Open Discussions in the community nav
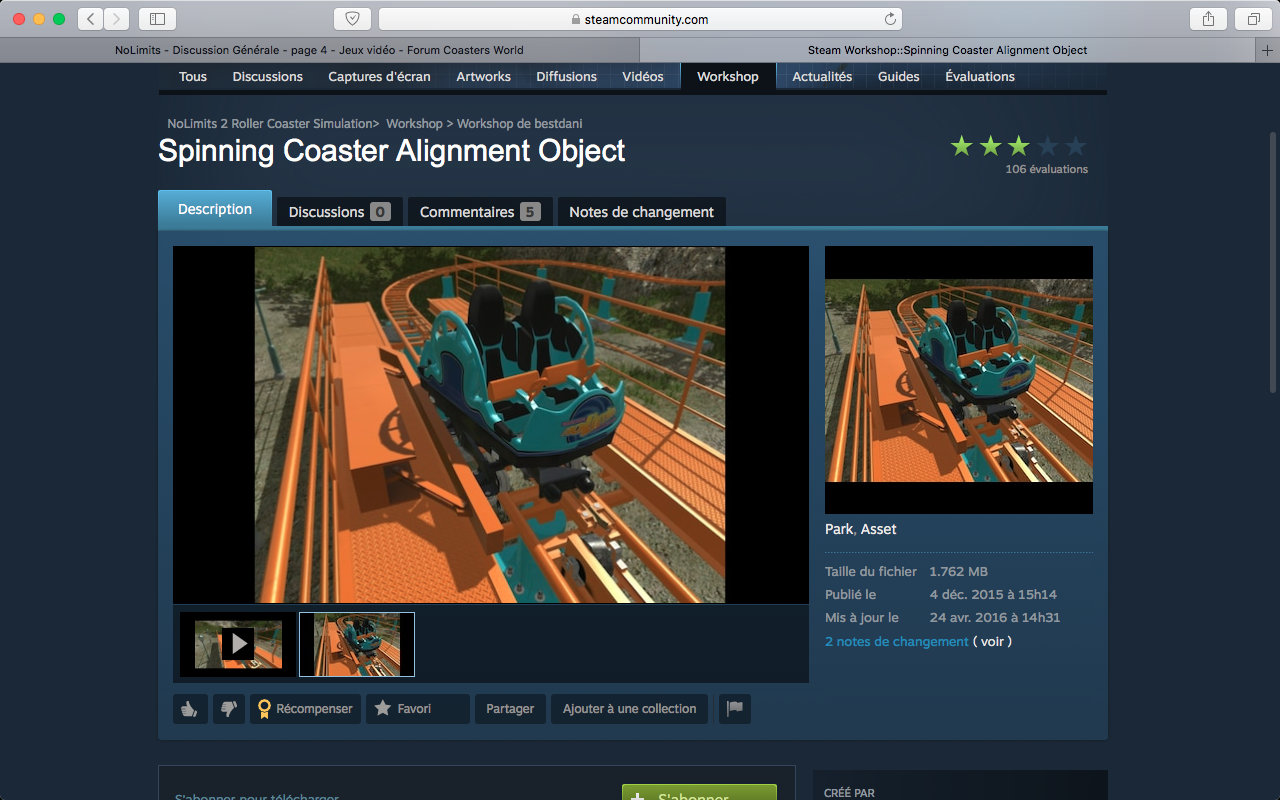 click(x=268, y=77)
